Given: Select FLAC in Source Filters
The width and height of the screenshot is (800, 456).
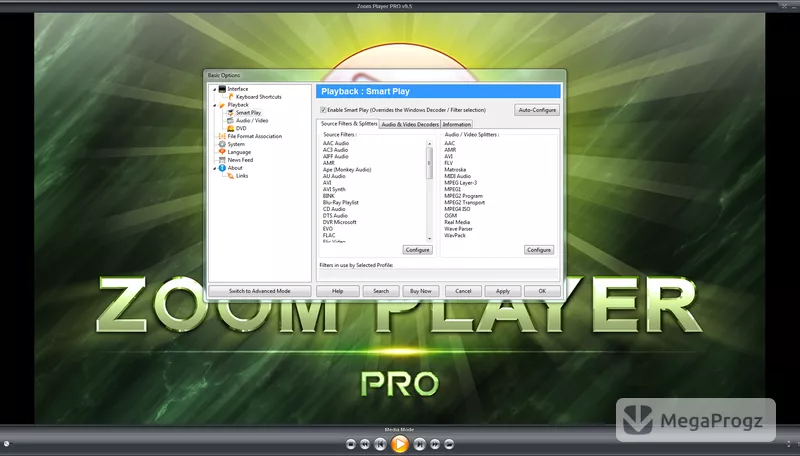Looking at the screenshot, I should coord(329,236).
